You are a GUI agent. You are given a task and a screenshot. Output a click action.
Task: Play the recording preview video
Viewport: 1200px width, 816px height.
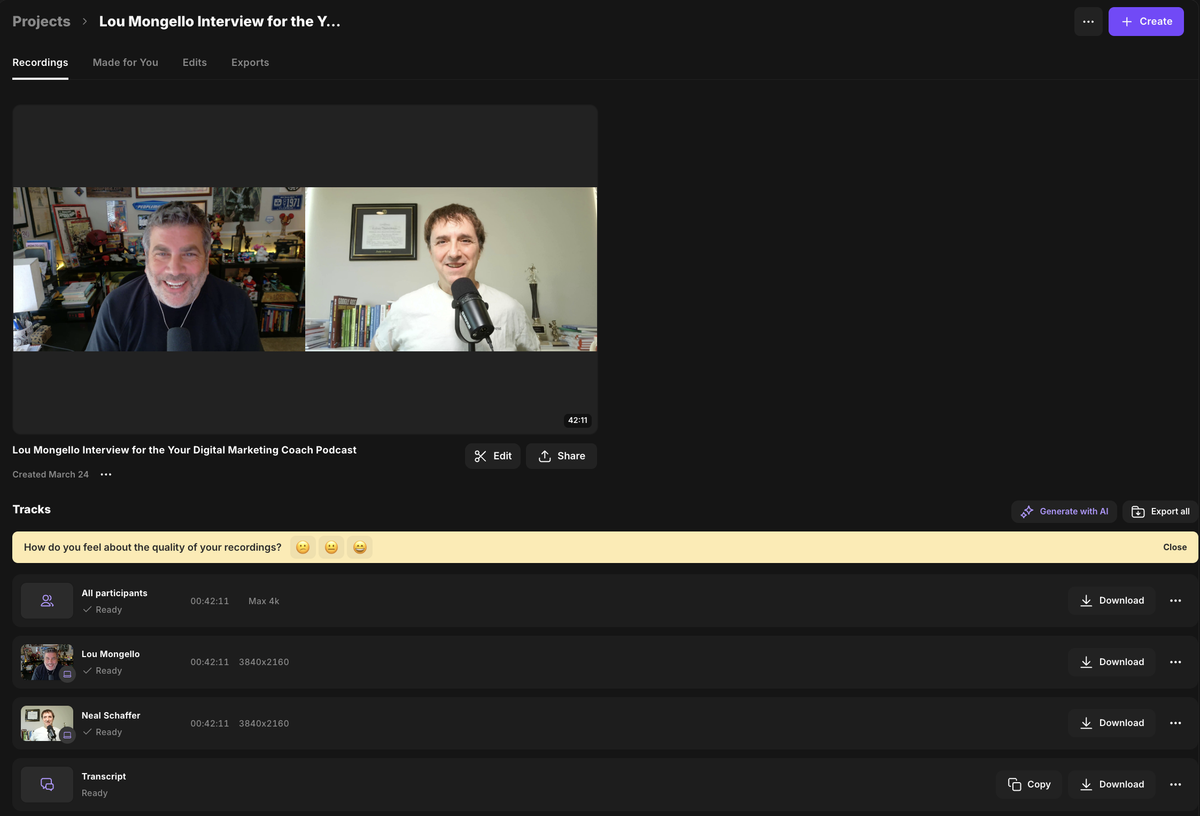(x=305, y=269)
